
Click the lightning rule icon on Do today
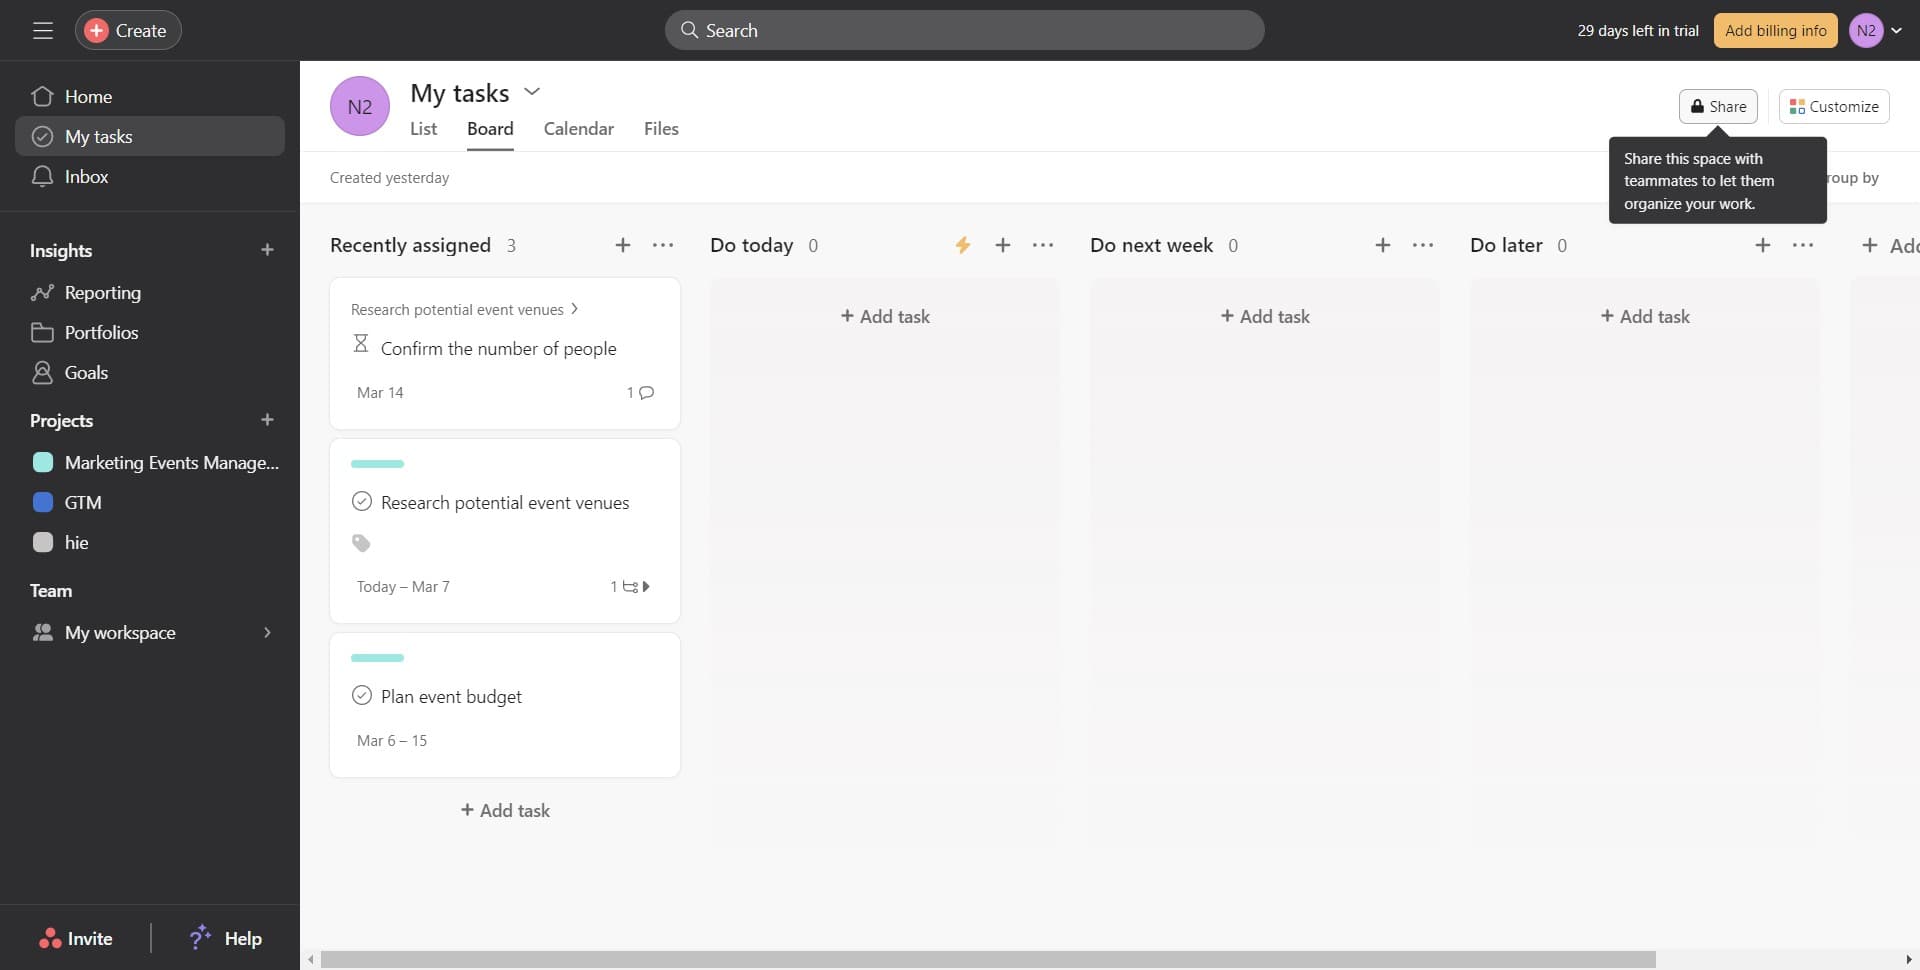tap(962, 244)
